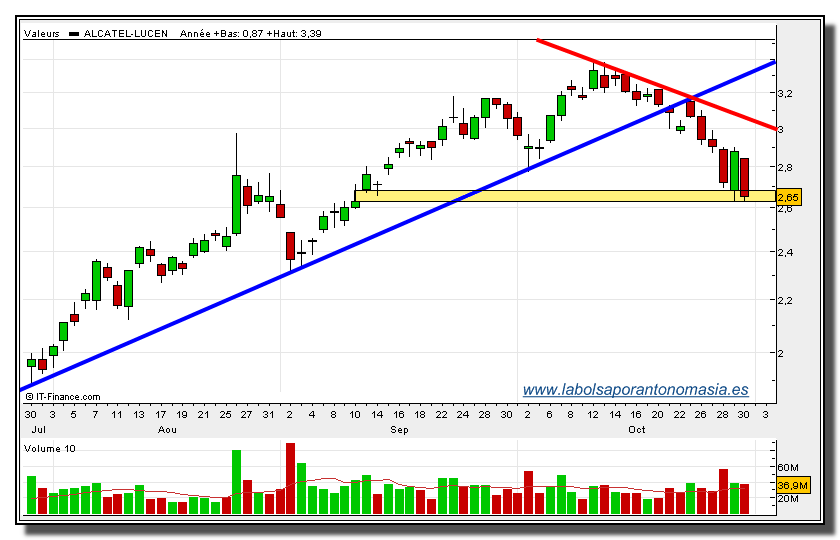Click the tallest red volume bar
The image size is (840, 540).
click(x=290, y=478)
